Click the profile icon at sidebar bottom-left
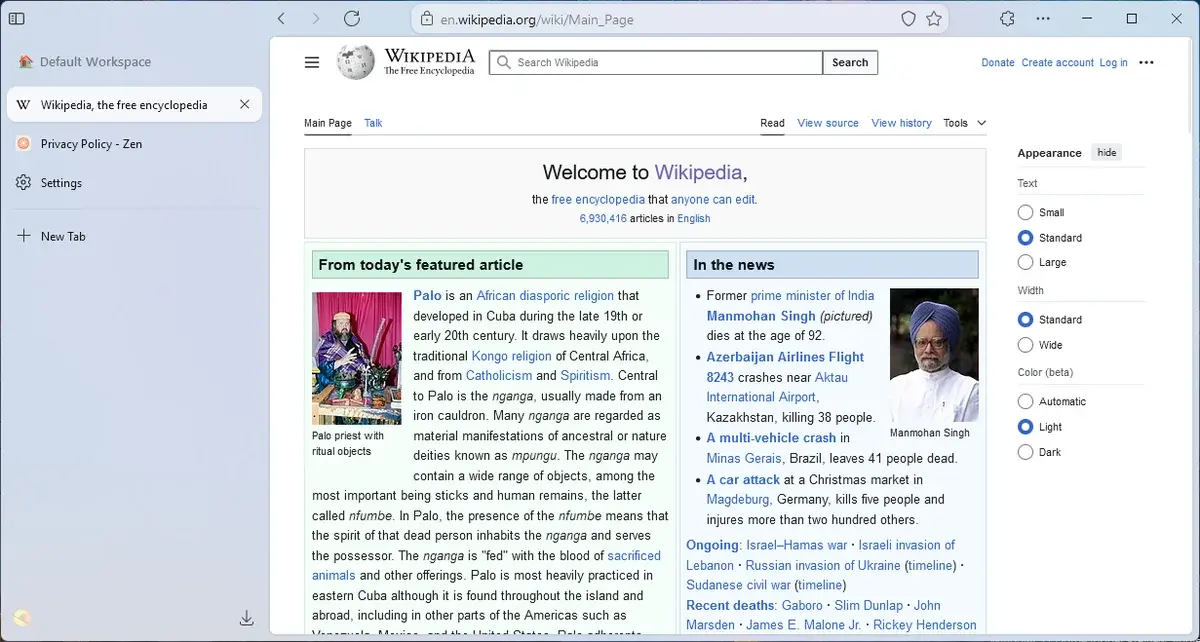The height and width of the screenshot is (642, 1200). coord(22,618)
